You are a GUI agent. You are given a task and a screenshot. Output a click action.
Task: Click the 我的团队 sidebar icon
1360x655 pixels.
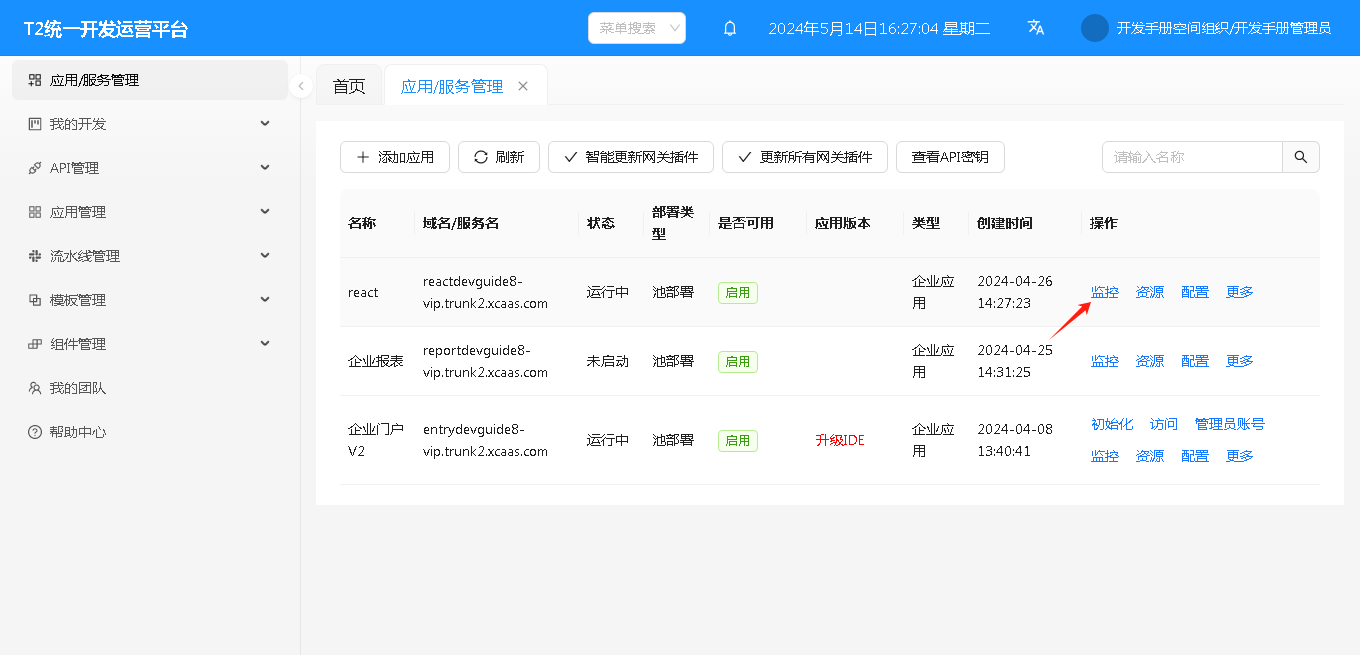click(x=35, y=388)
